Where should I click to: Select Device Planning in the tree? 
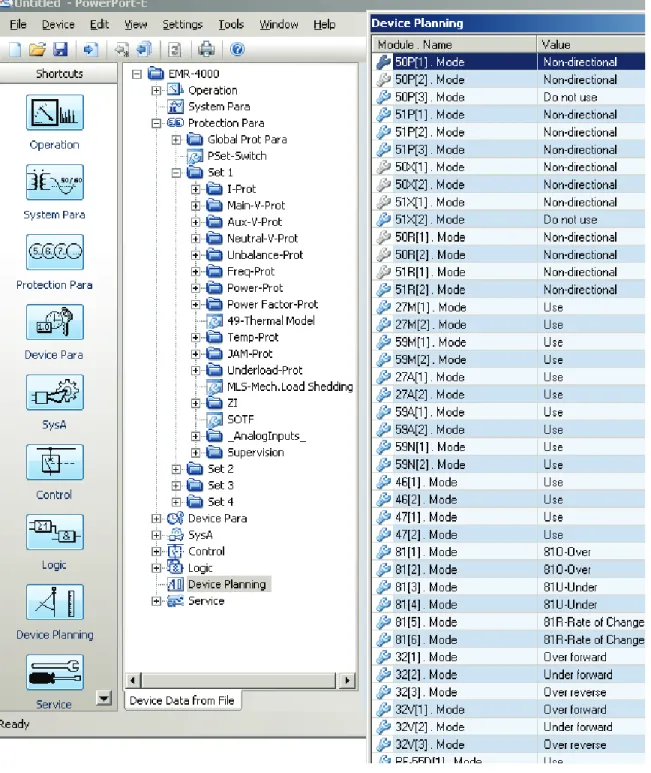tap(227, 585)
